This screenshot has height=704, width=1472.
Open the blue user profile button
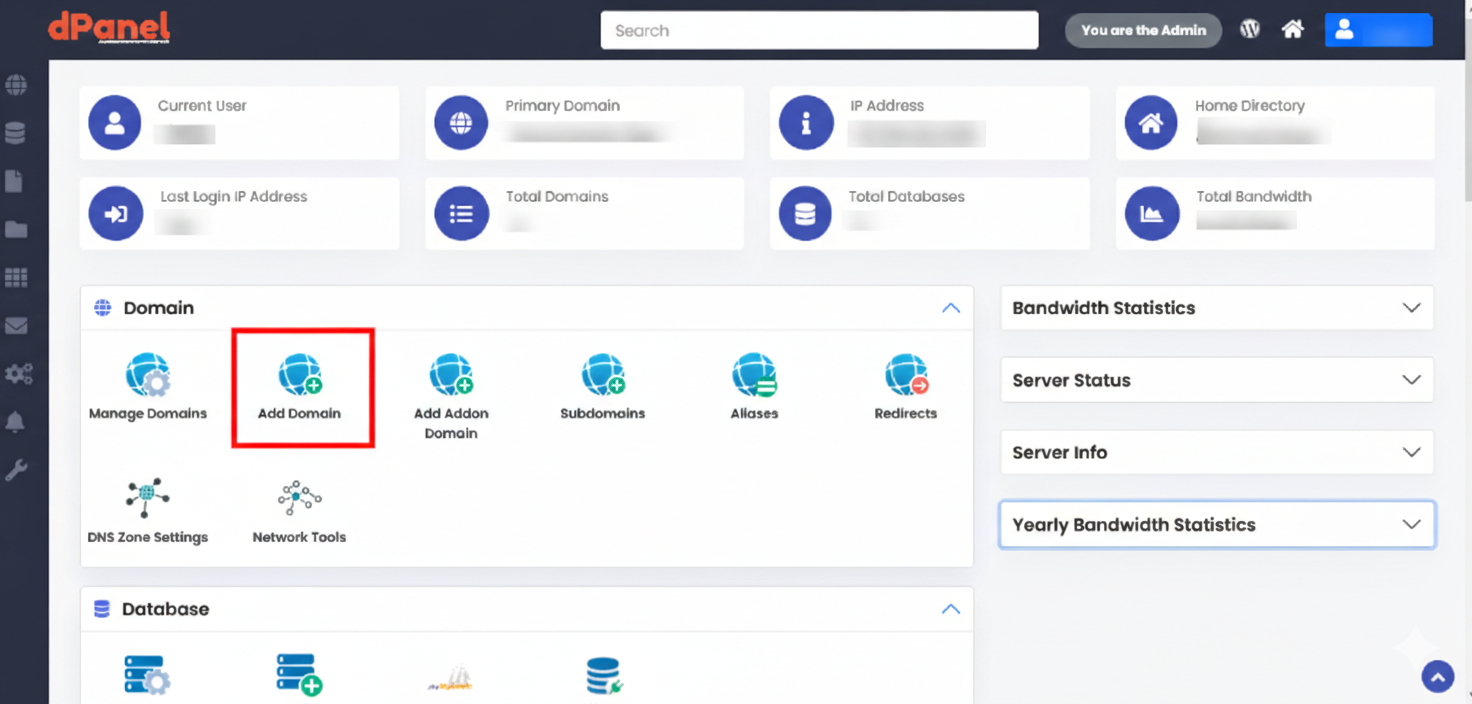pyautogui.click(x=1378, y=30)
